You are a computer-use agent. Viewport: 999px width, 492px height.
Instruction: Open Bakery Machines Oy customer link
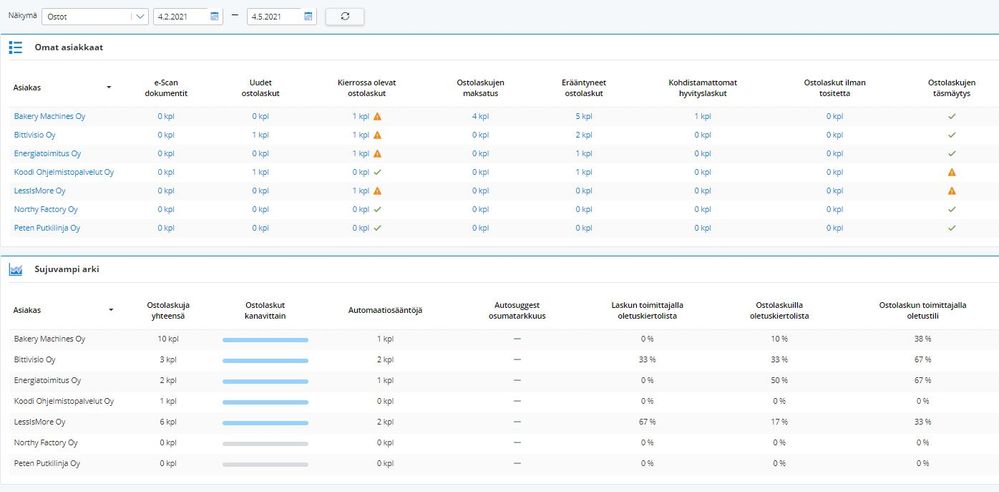(49, 117)
